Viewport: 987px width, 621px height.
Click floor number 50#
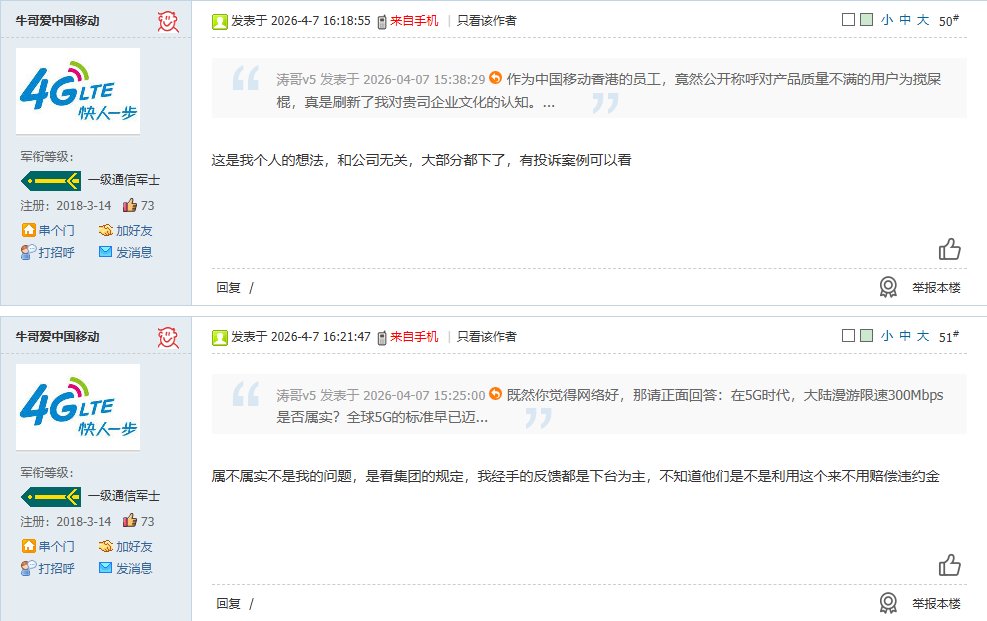point(949,21)
